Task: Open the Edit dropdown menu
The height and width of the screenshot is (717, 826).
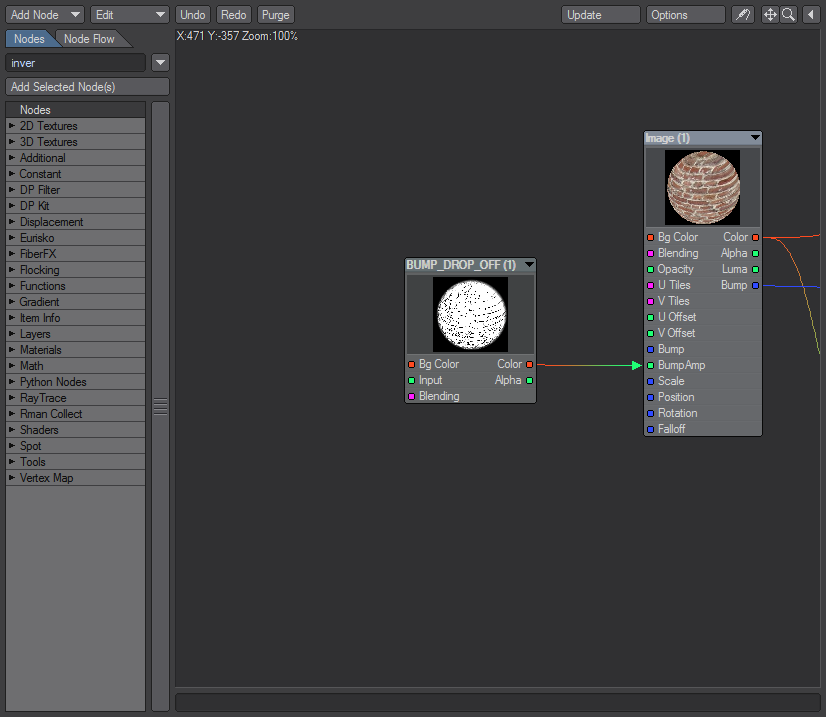Action: (x=130, y=15)
